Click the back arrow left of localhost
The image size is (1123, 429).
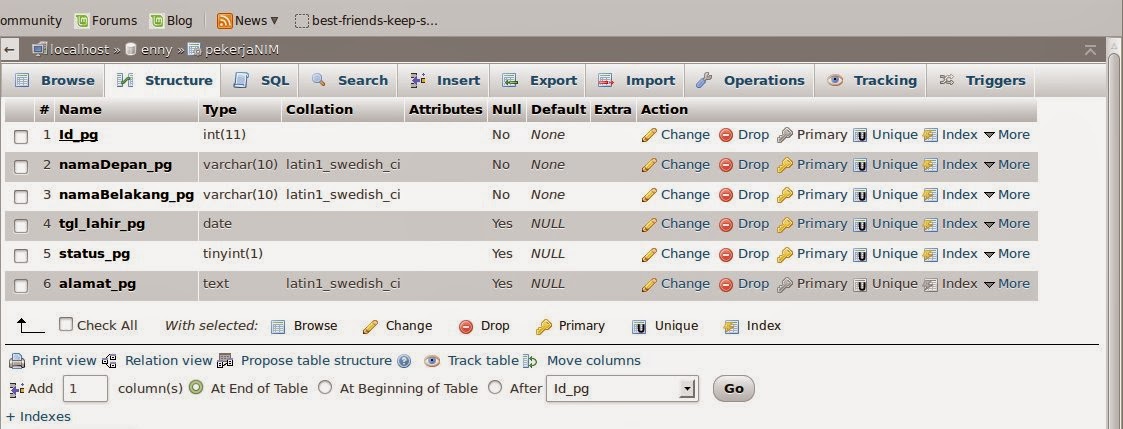[9, 50]
